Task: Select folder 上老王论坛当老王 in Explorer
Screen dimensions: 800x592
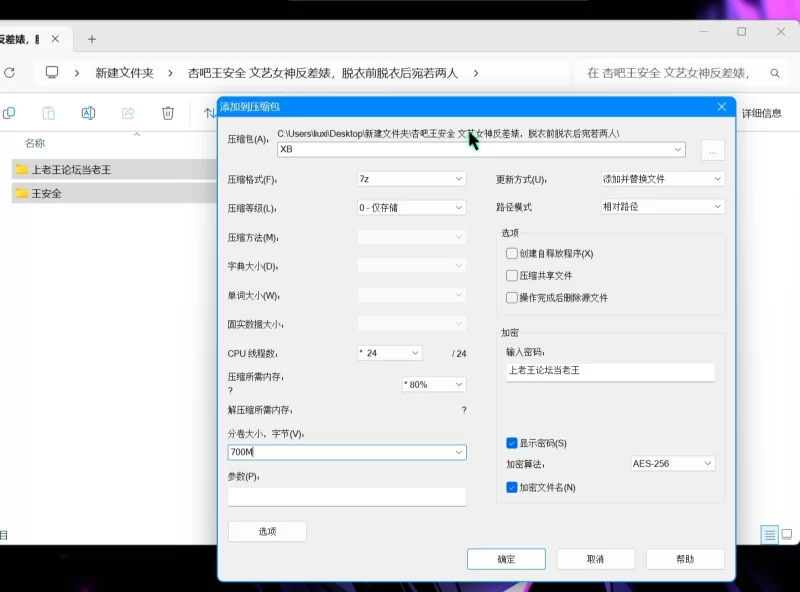Action: (x=115, y=169)
